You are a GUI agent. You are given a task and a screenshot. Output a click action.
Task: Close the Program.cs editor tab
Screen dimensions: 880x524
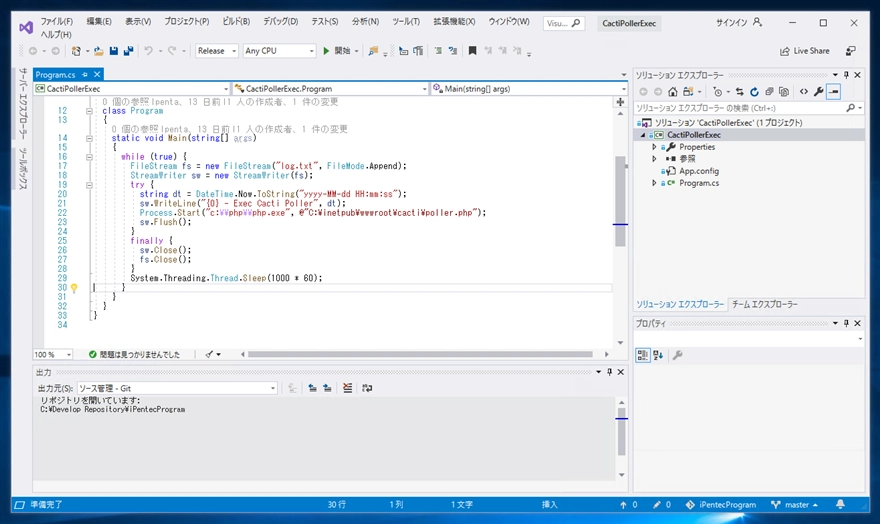click(97, 75)
